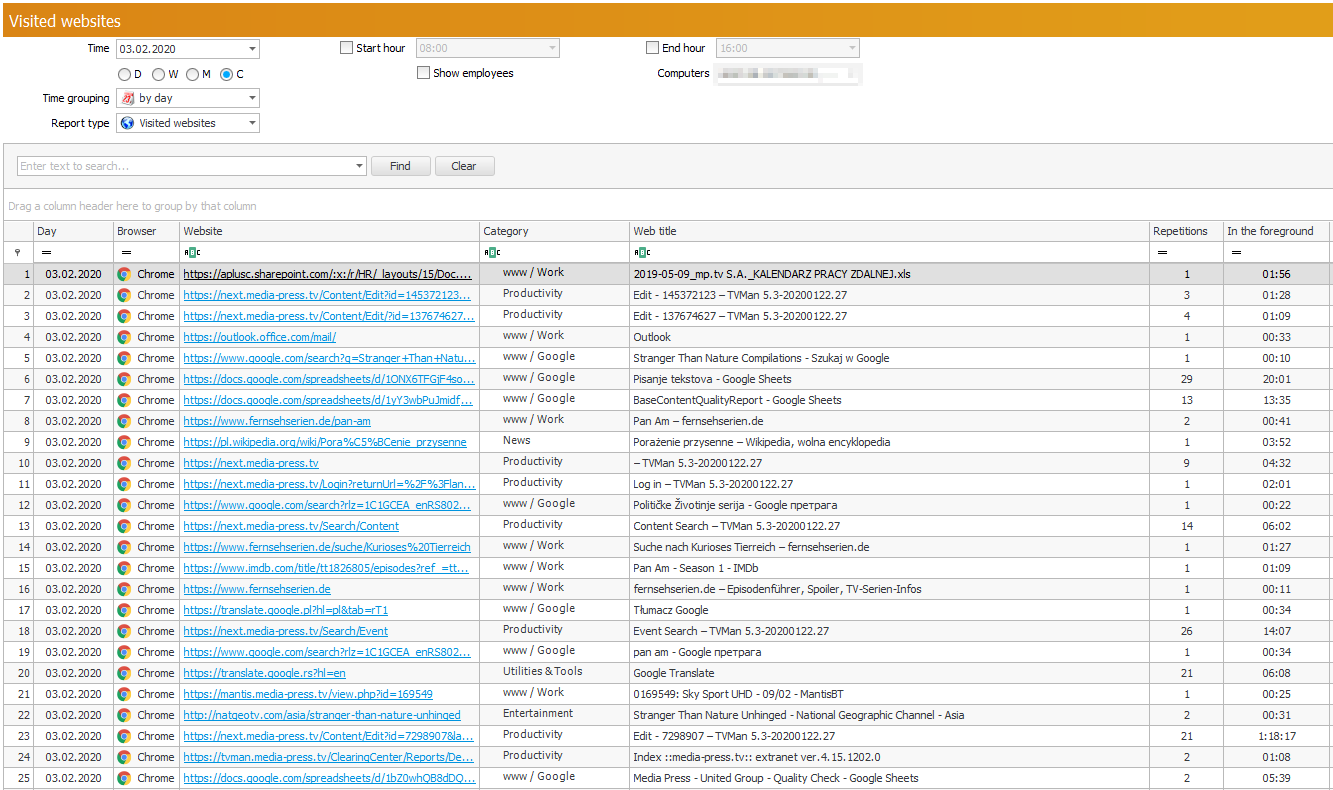Select the W radio button
Image resolution: width=1333 pixels, height=790 pixels.
click(x=158, y=74)
